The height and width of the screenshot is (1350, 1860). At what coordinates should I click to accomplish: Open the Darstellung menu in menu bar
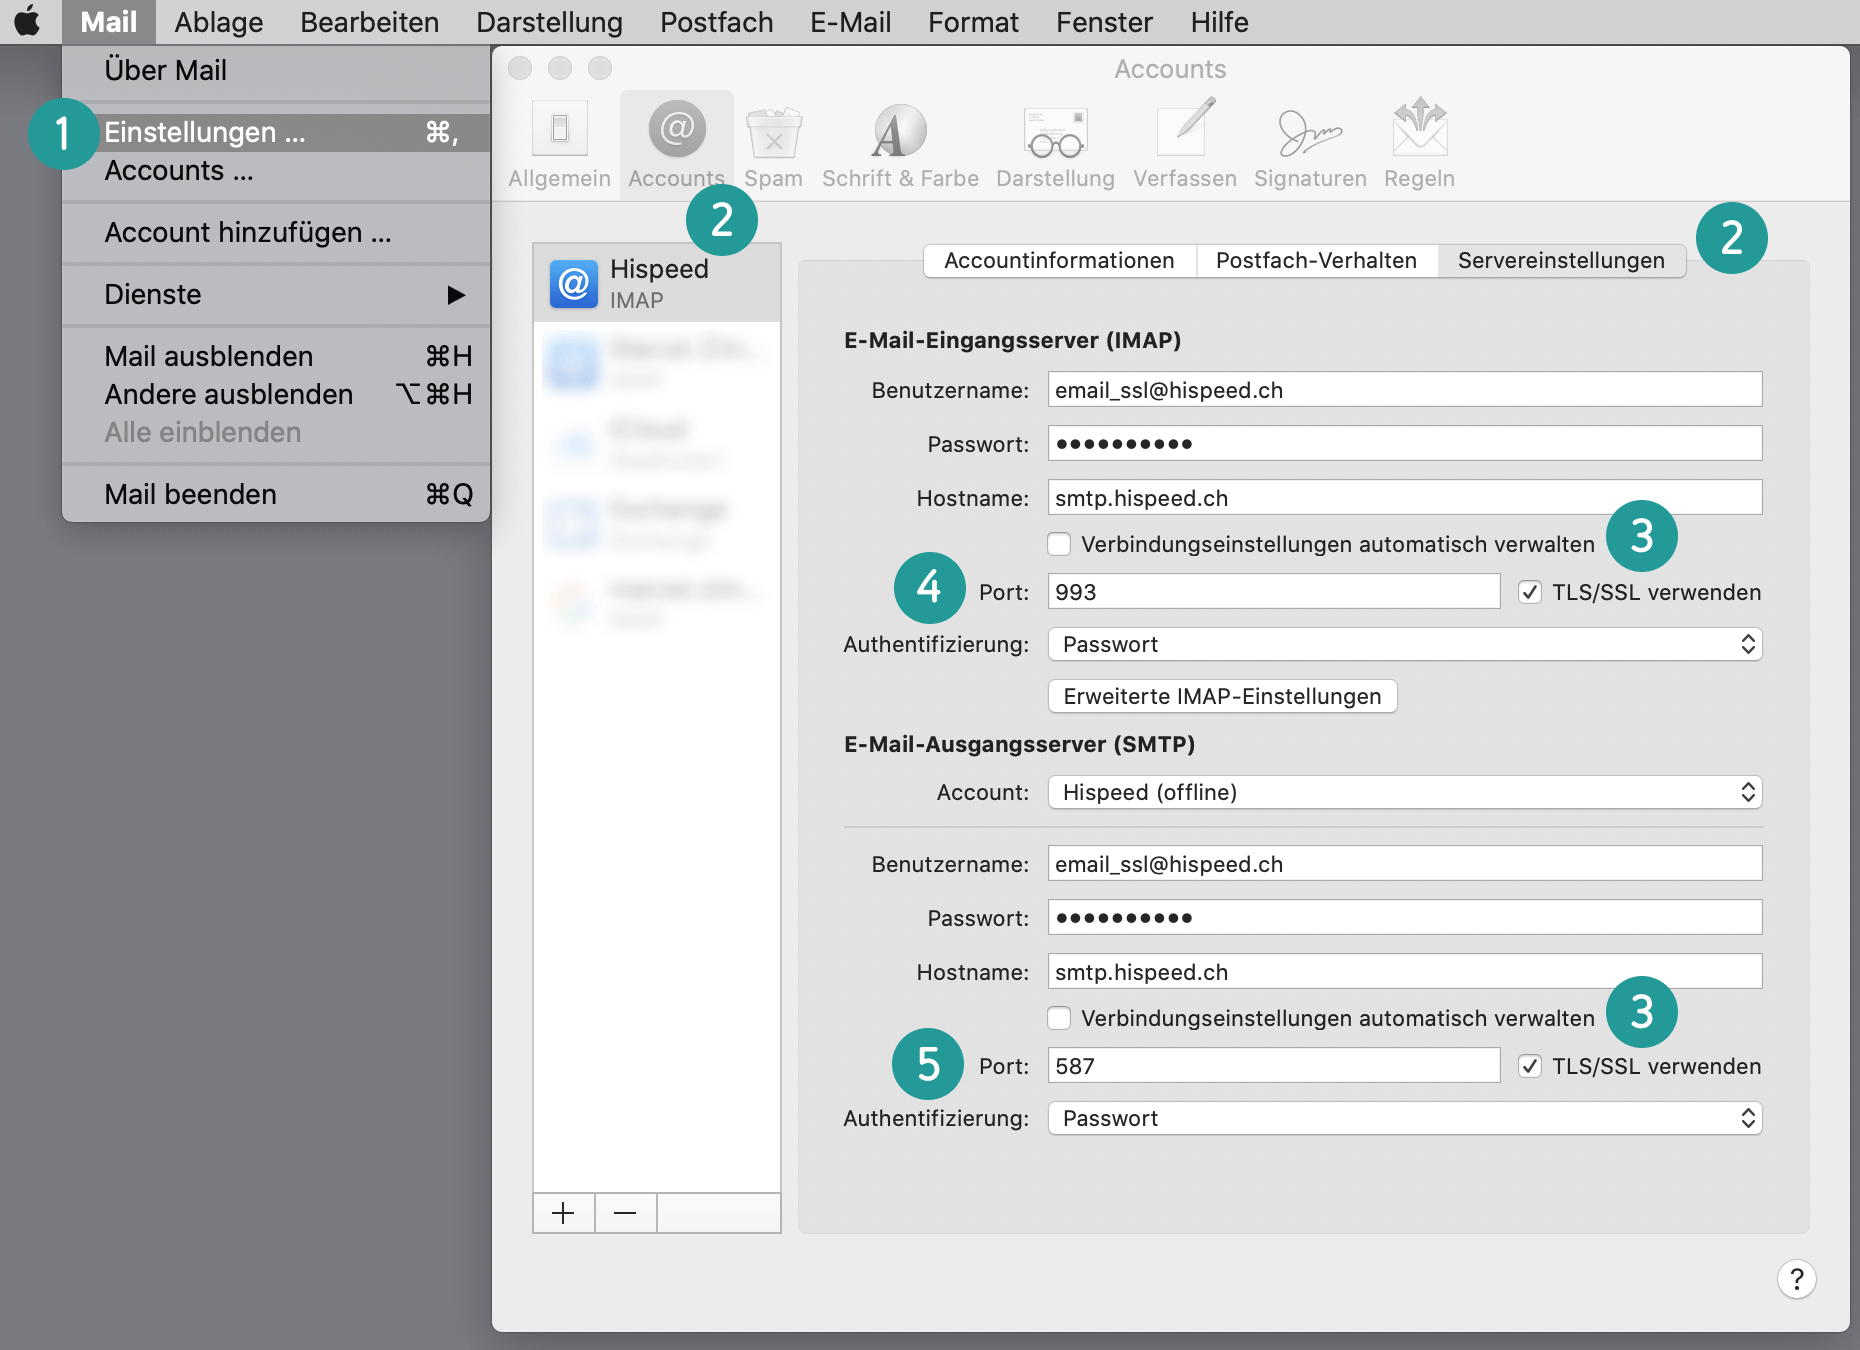[550, 22]
